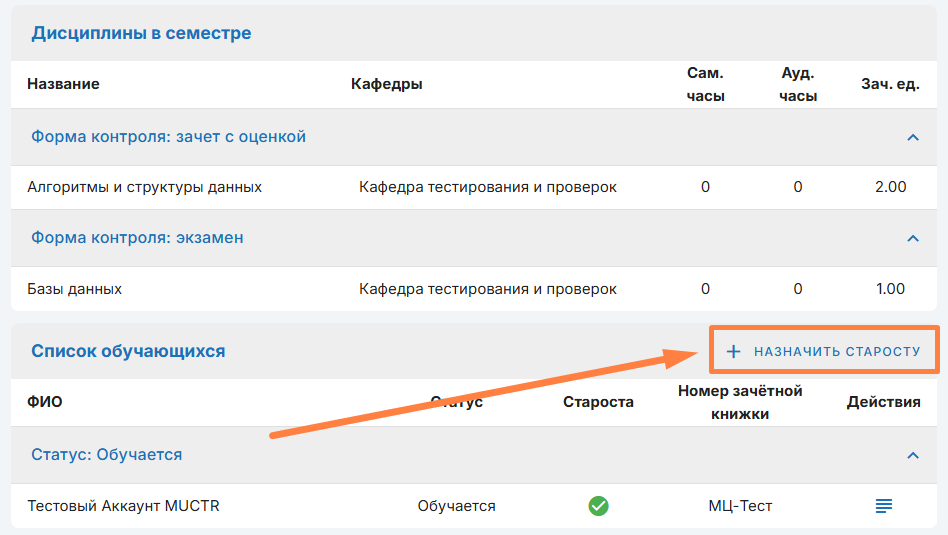Collapse the экзамен group chevron

912,239
